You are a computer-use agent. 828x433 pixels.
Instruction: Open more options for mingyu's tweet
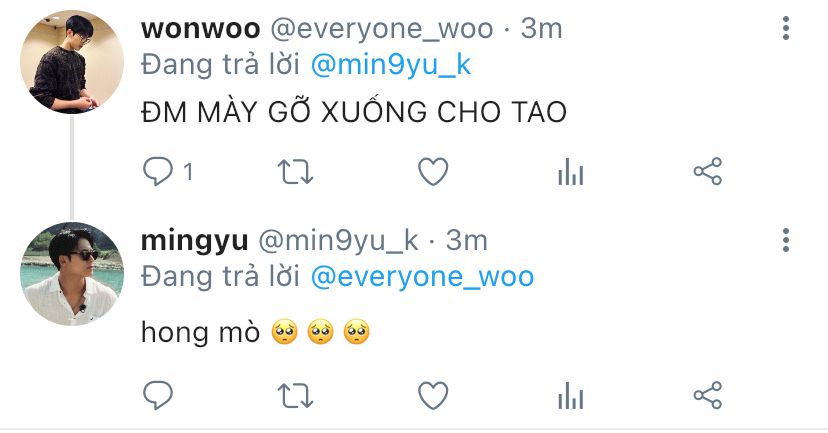(786, 240)
